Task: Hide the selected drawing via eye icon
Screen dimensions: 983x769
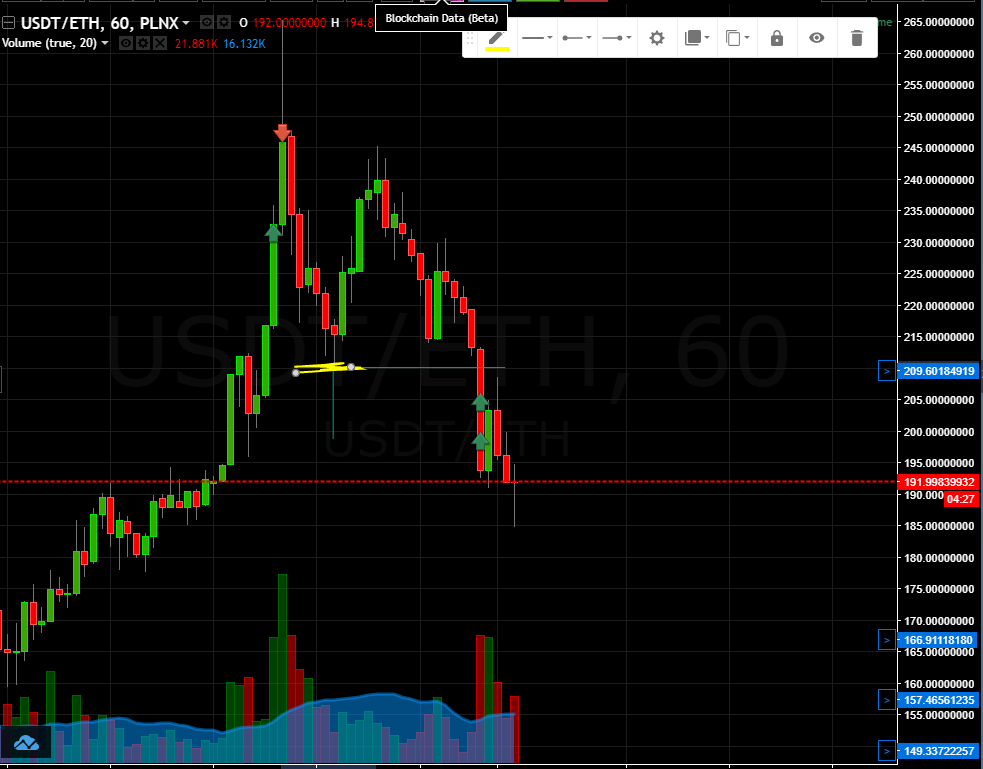Action: [816, 38]
